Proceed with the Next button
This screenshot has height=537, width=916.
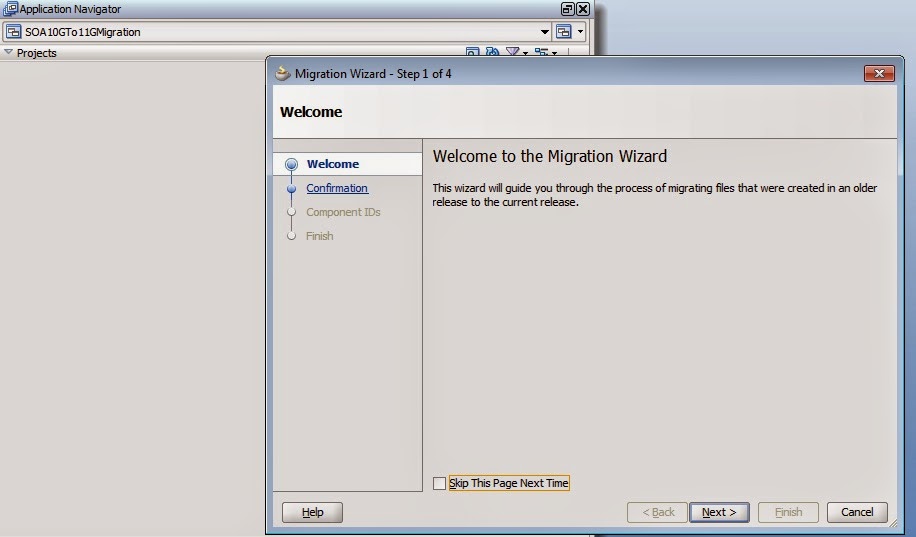719,512
